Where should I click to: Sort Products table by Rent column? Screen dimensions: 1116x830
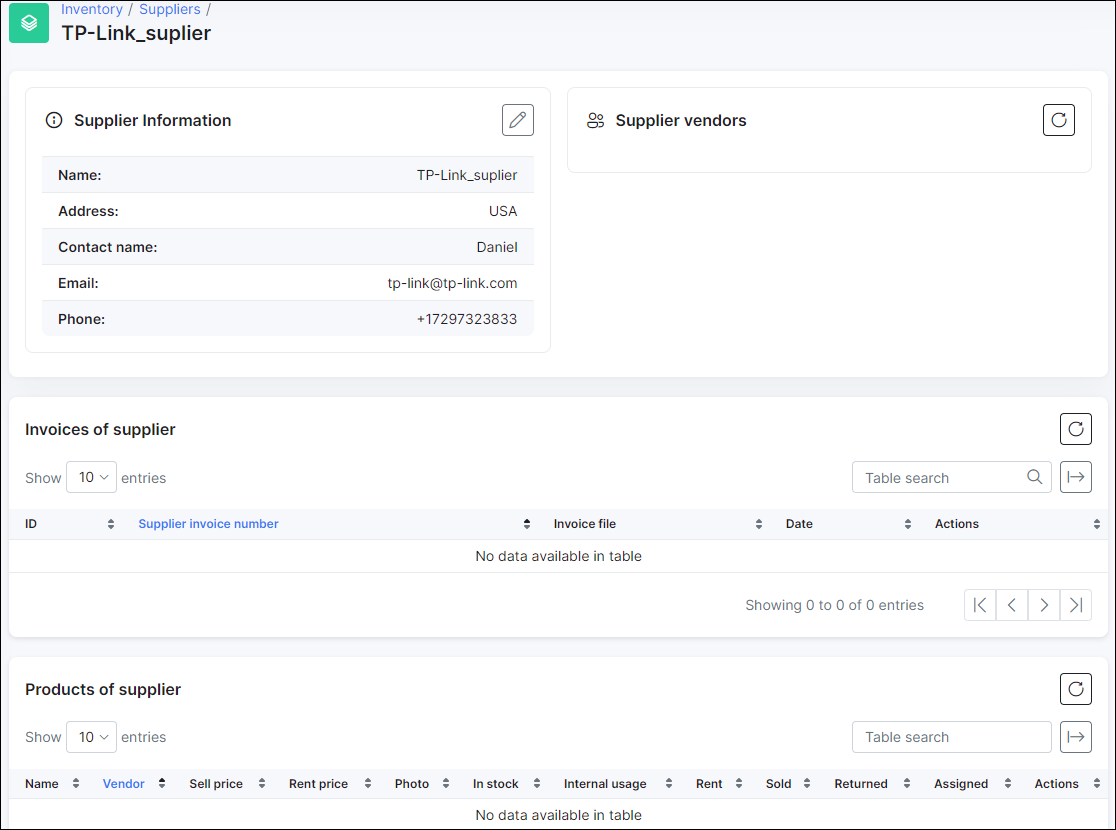point(719,784)
